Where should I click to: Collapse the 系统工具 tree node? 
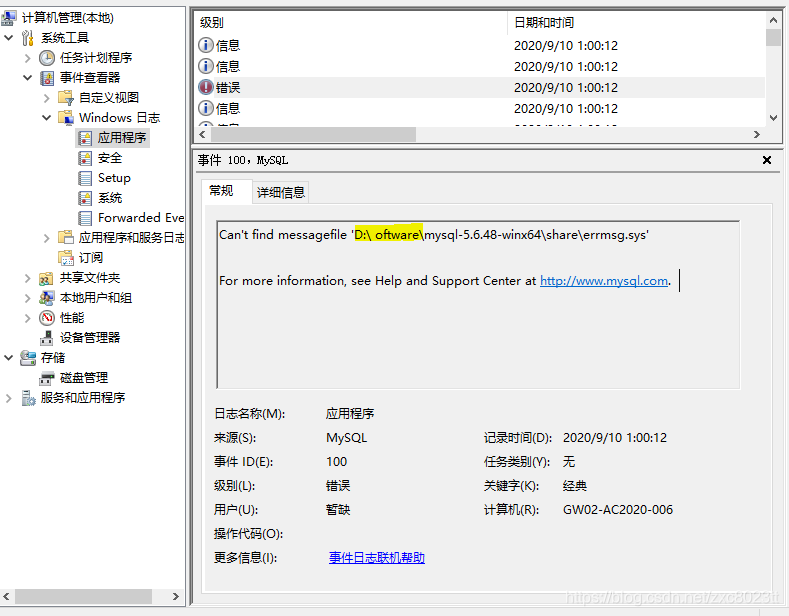pos(9,38)
